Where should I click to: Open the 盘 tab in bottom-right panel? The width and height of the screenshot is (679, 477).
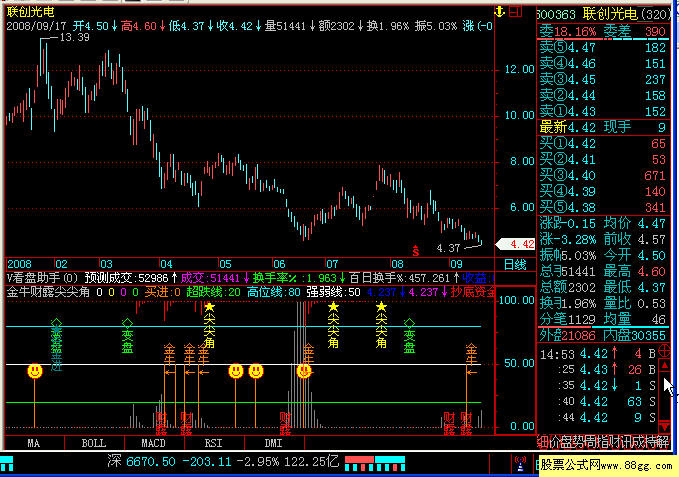click(567, 442)
